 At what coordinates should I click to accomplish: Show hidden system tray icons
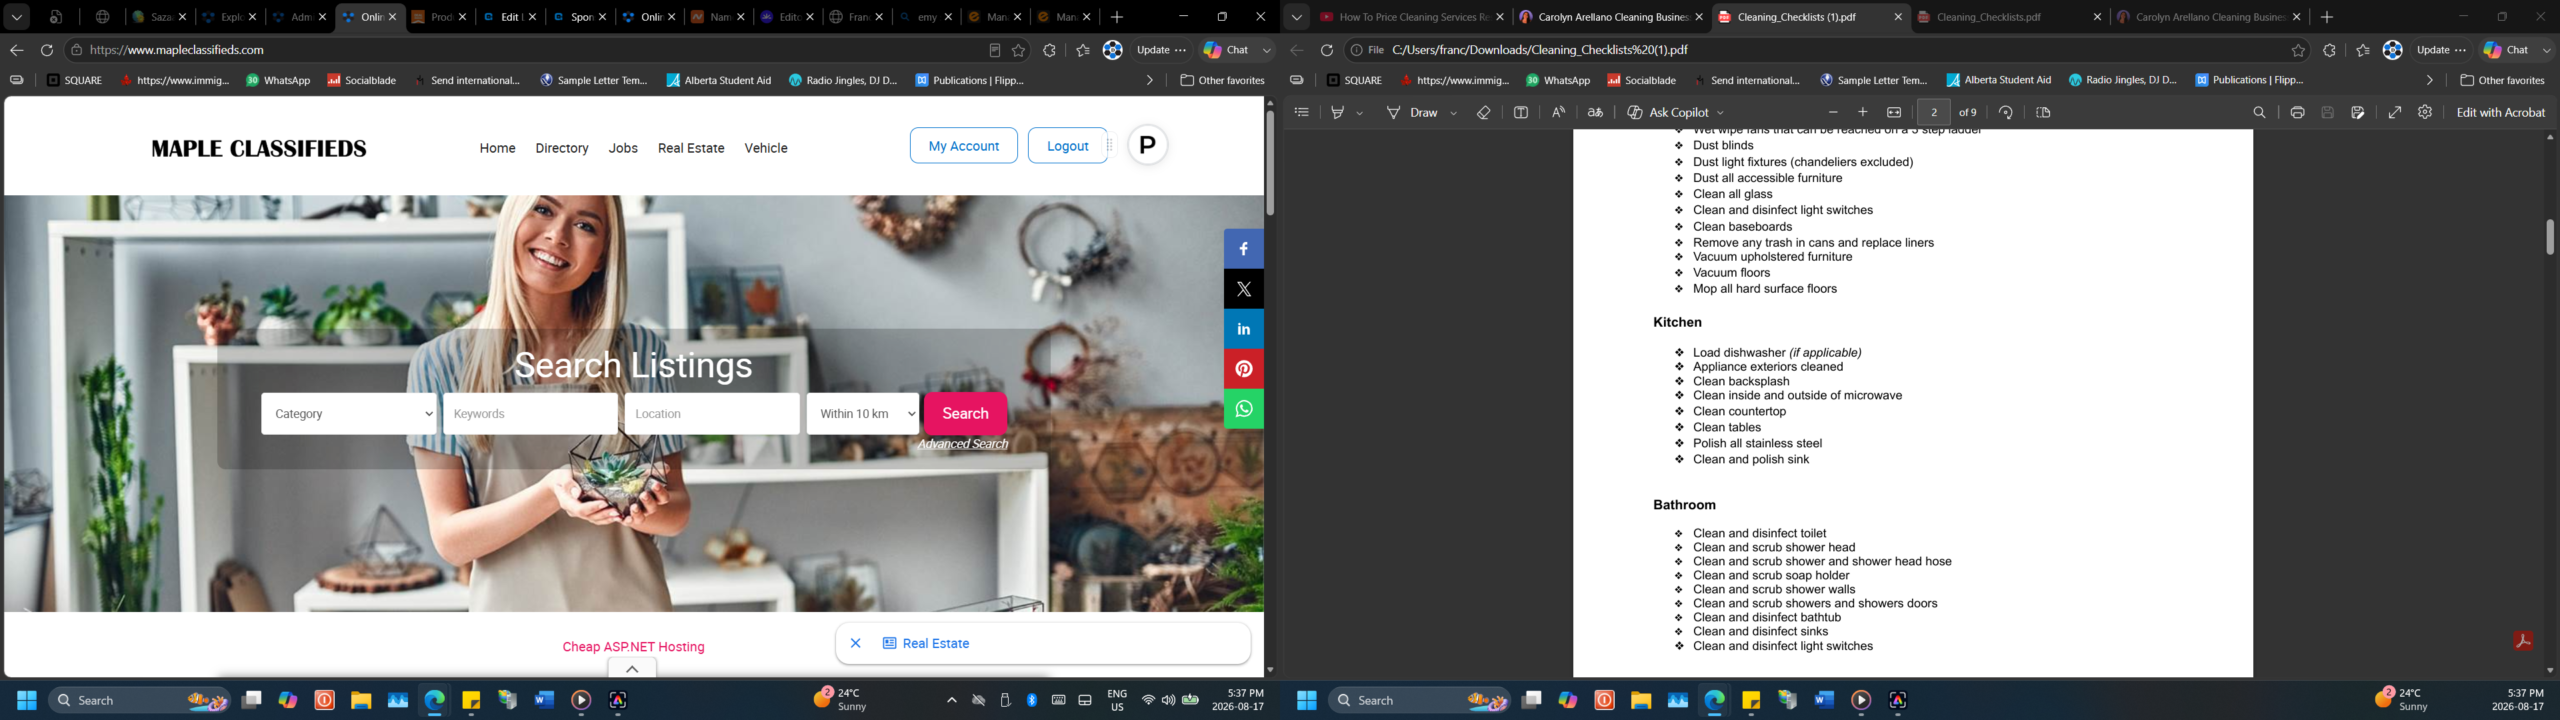(x=951, y=700)
